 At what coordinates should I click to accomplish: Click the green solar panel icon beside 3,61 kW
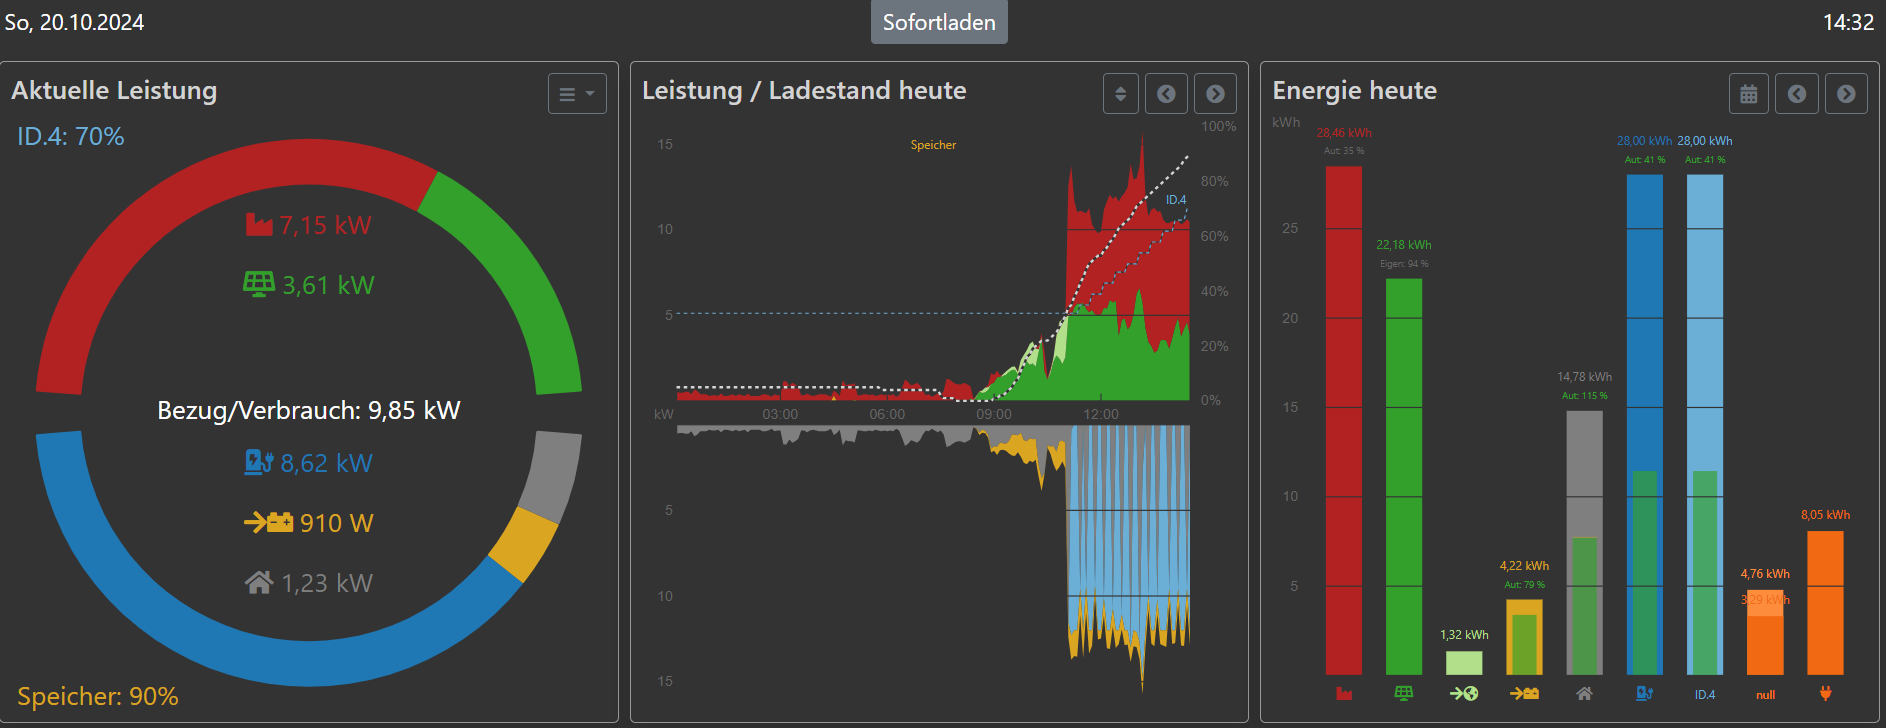pos(259,284)
